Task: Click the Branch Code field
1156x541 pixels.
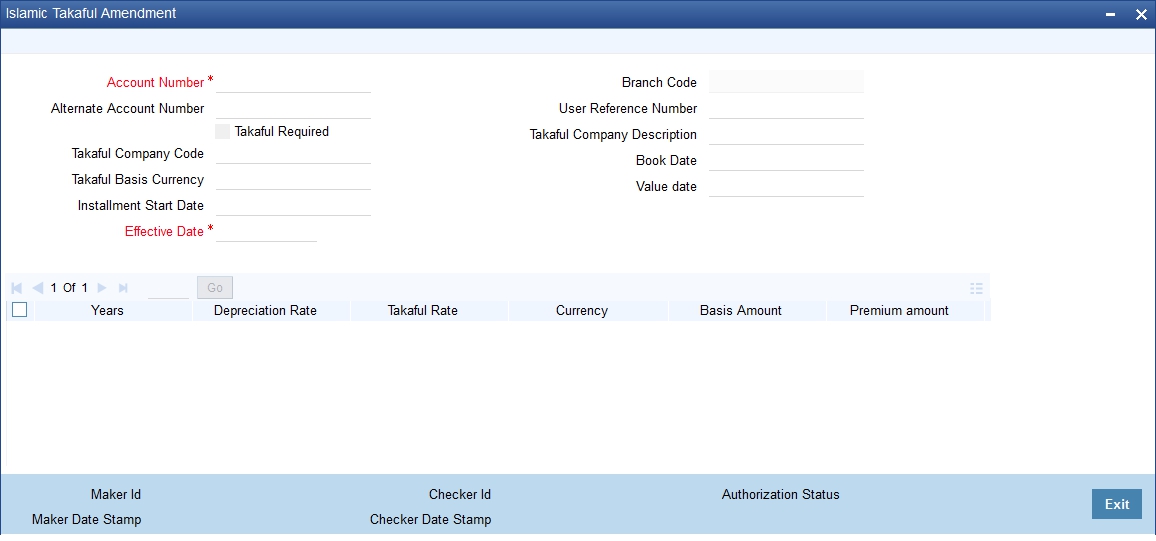Action: click(x=786, y=82)
